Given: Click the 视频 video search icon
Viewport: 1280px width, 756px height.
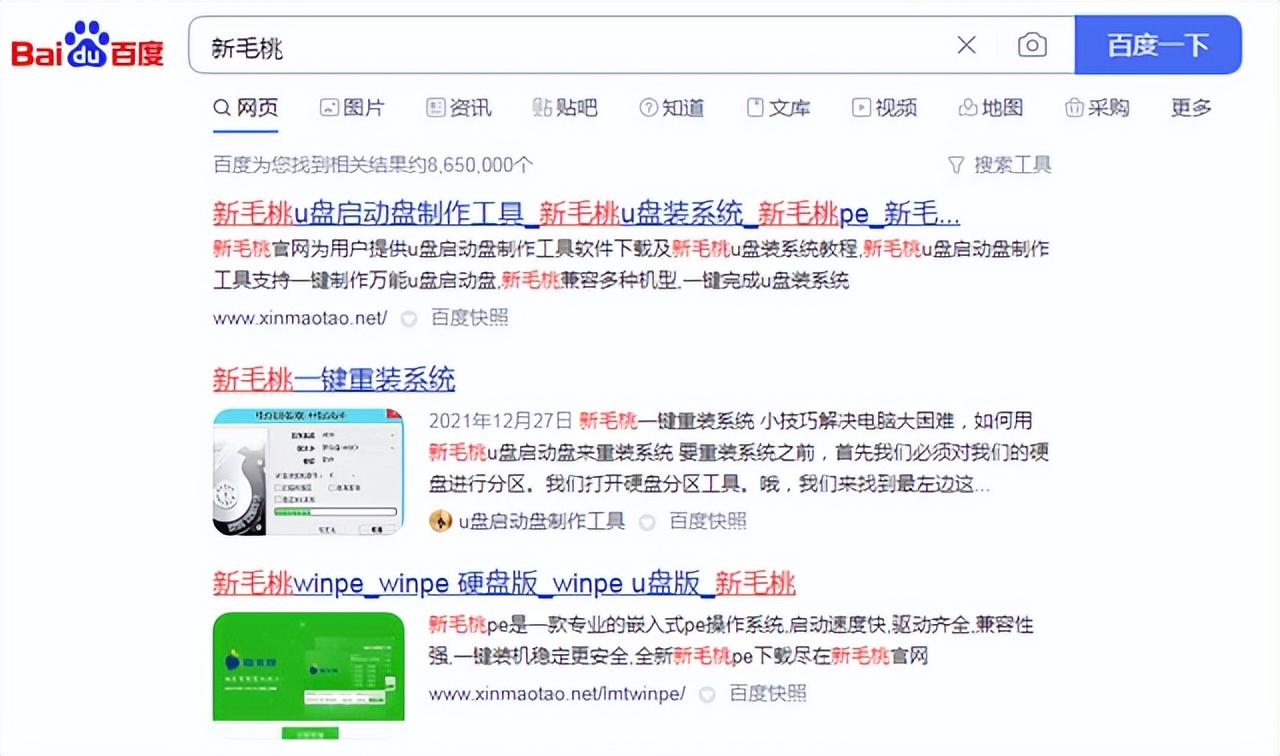Looking at the screenshot, I should point(861,107).
